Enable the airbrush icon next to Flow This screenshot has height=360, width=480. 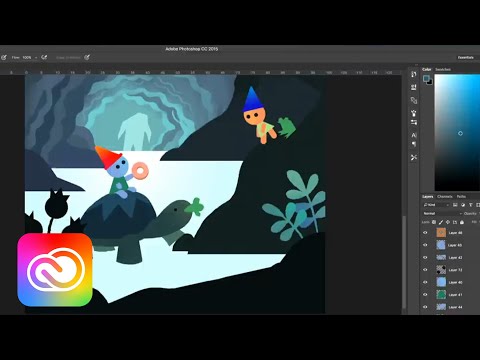(x=44, y=57)
